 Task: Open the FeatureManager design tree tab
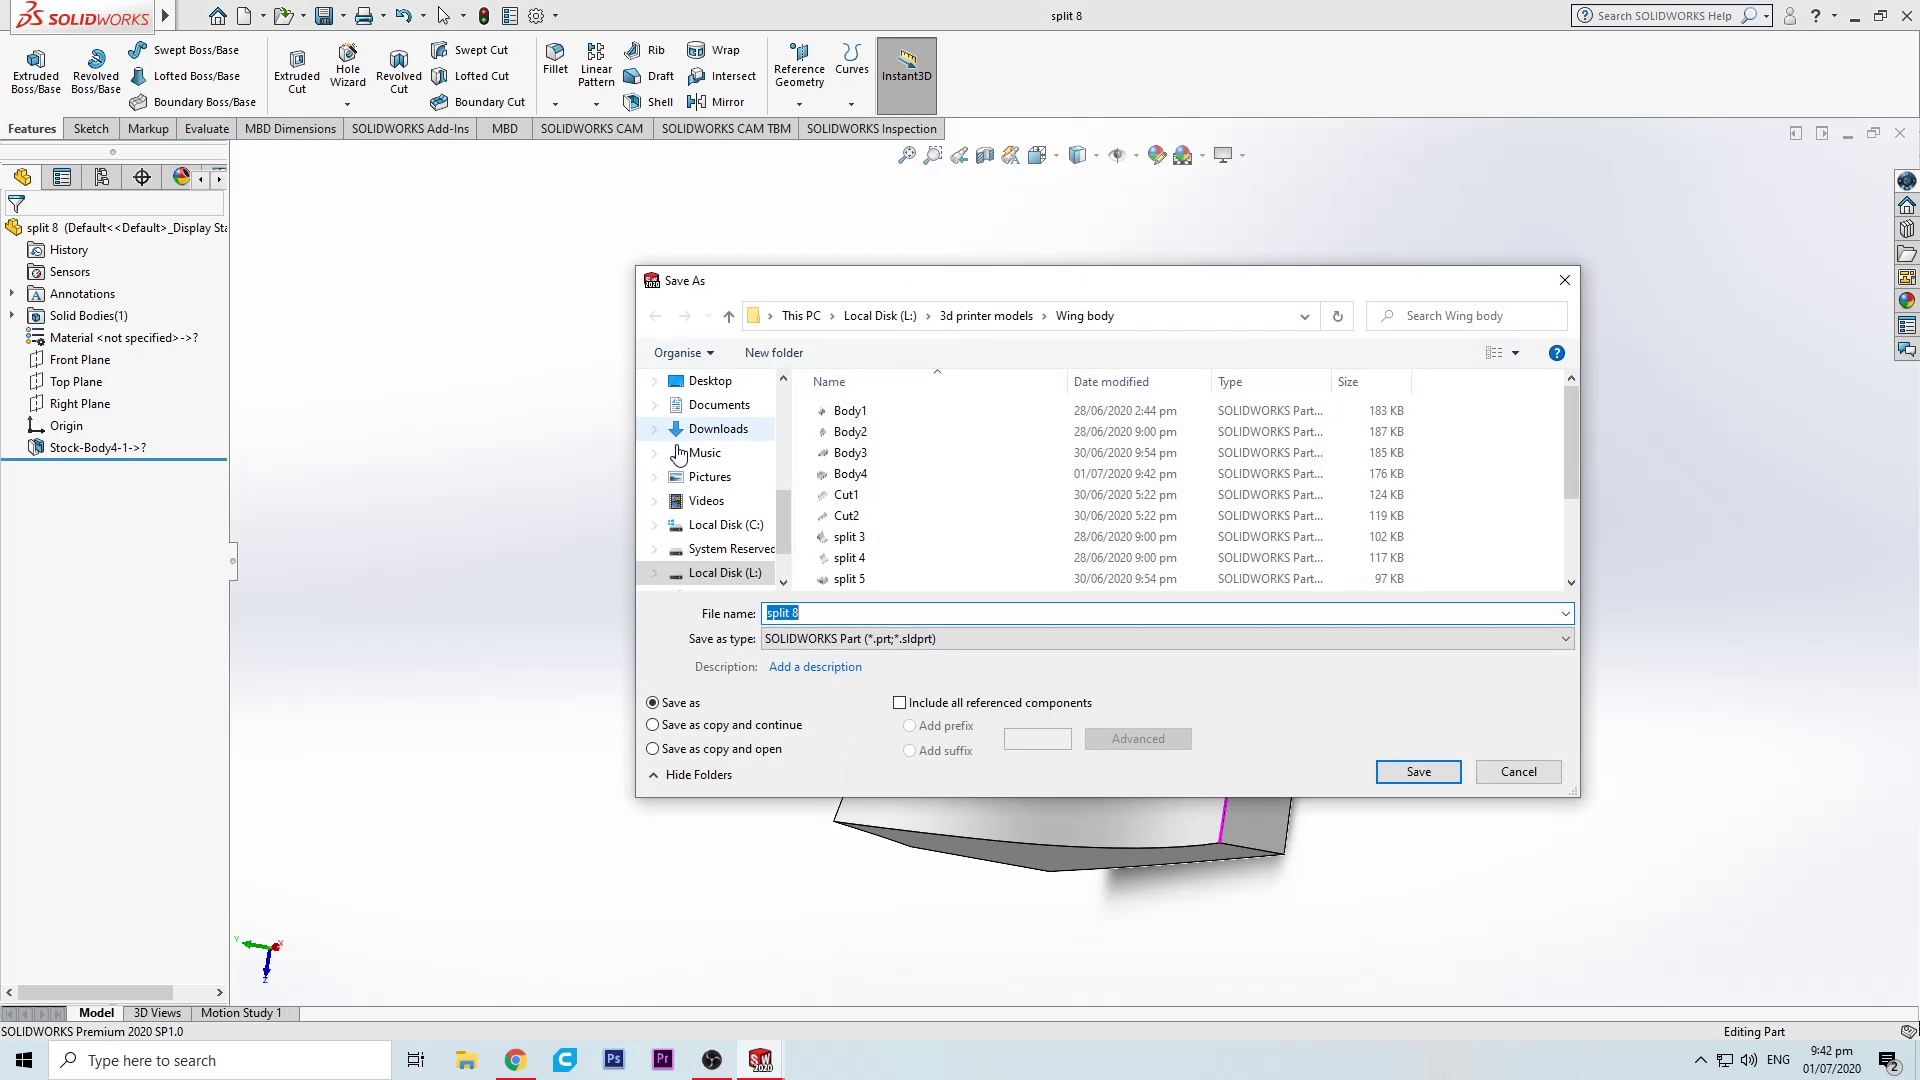coord(22,177)
